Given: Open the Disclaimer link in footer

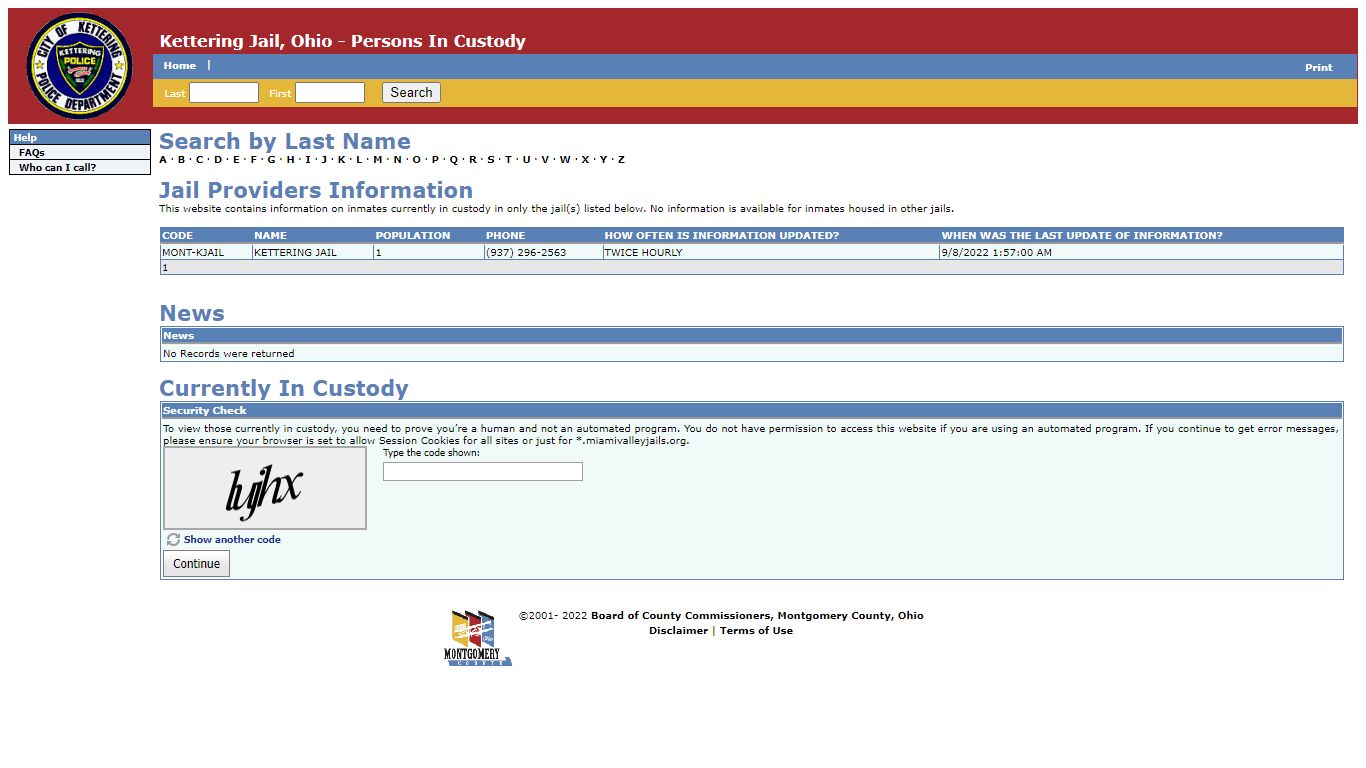Looking at the screenshot, I should (x=678, y=631).
